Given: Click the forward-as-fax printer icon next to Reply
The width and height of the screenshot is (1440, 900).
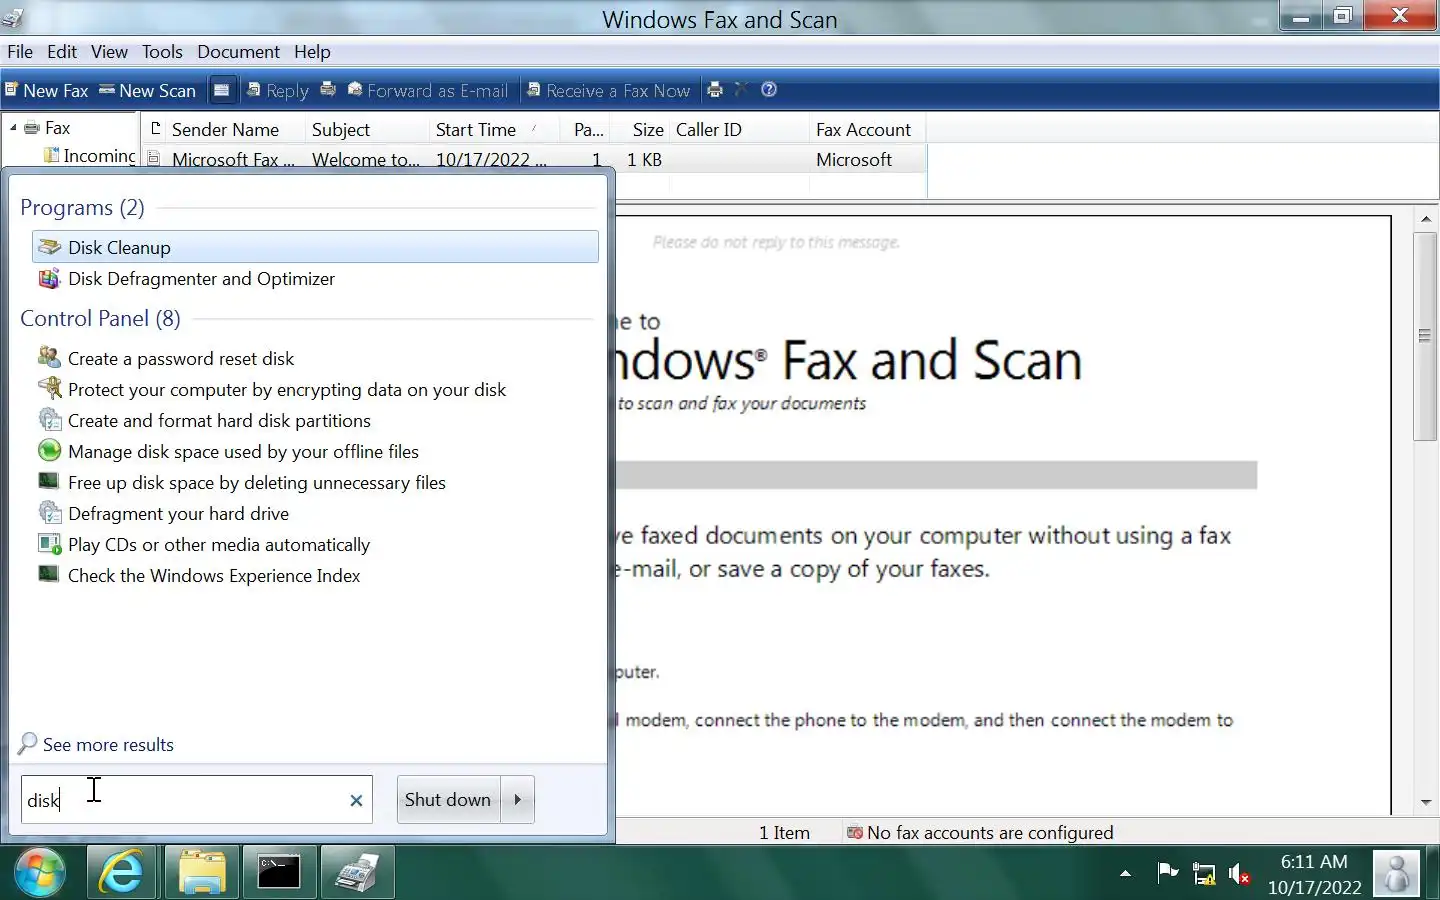Looking at the screenshot, I should point(328,90).
